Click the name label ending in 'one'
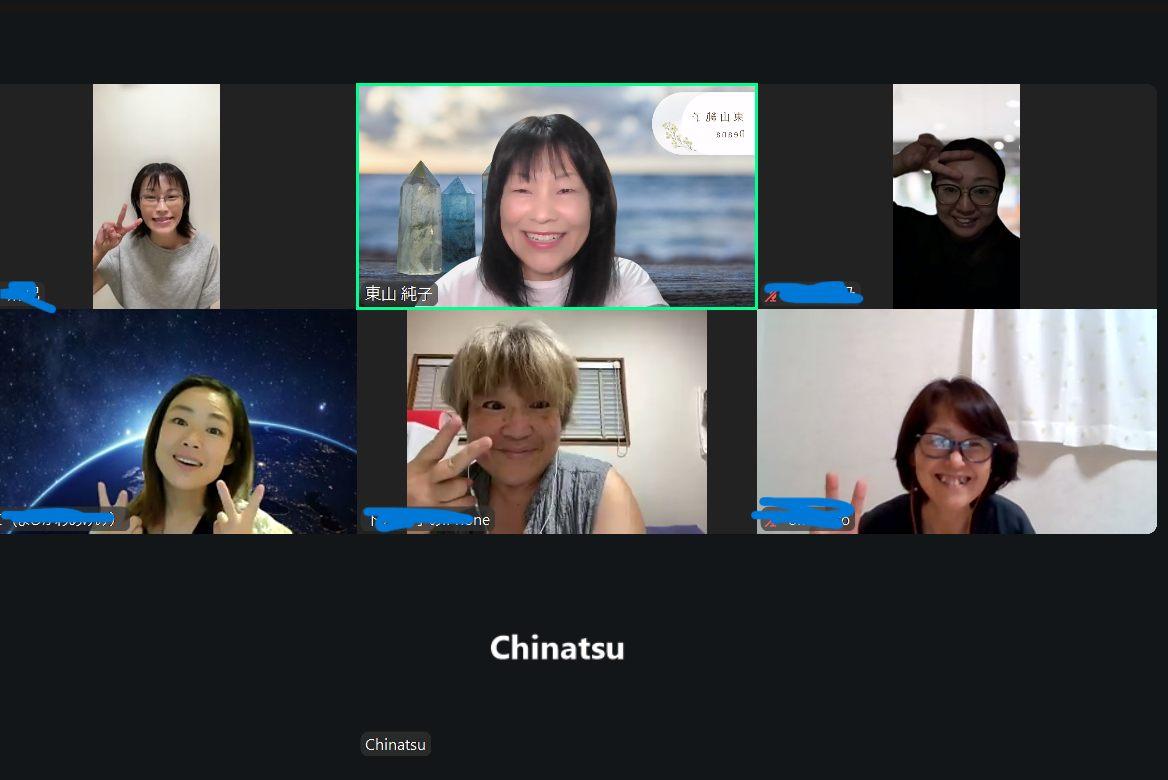 click(x=428, y=520)
